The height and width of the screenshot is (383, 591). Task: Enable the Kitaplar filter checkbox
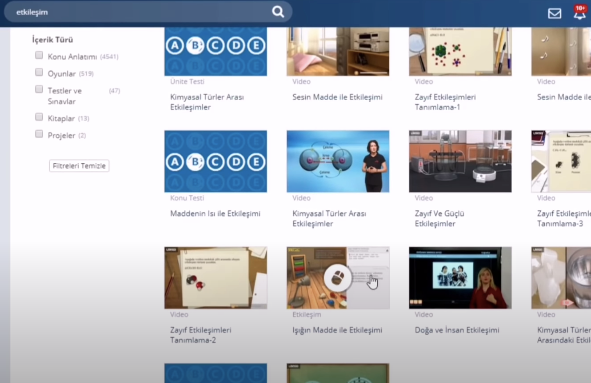click(39, 117)
